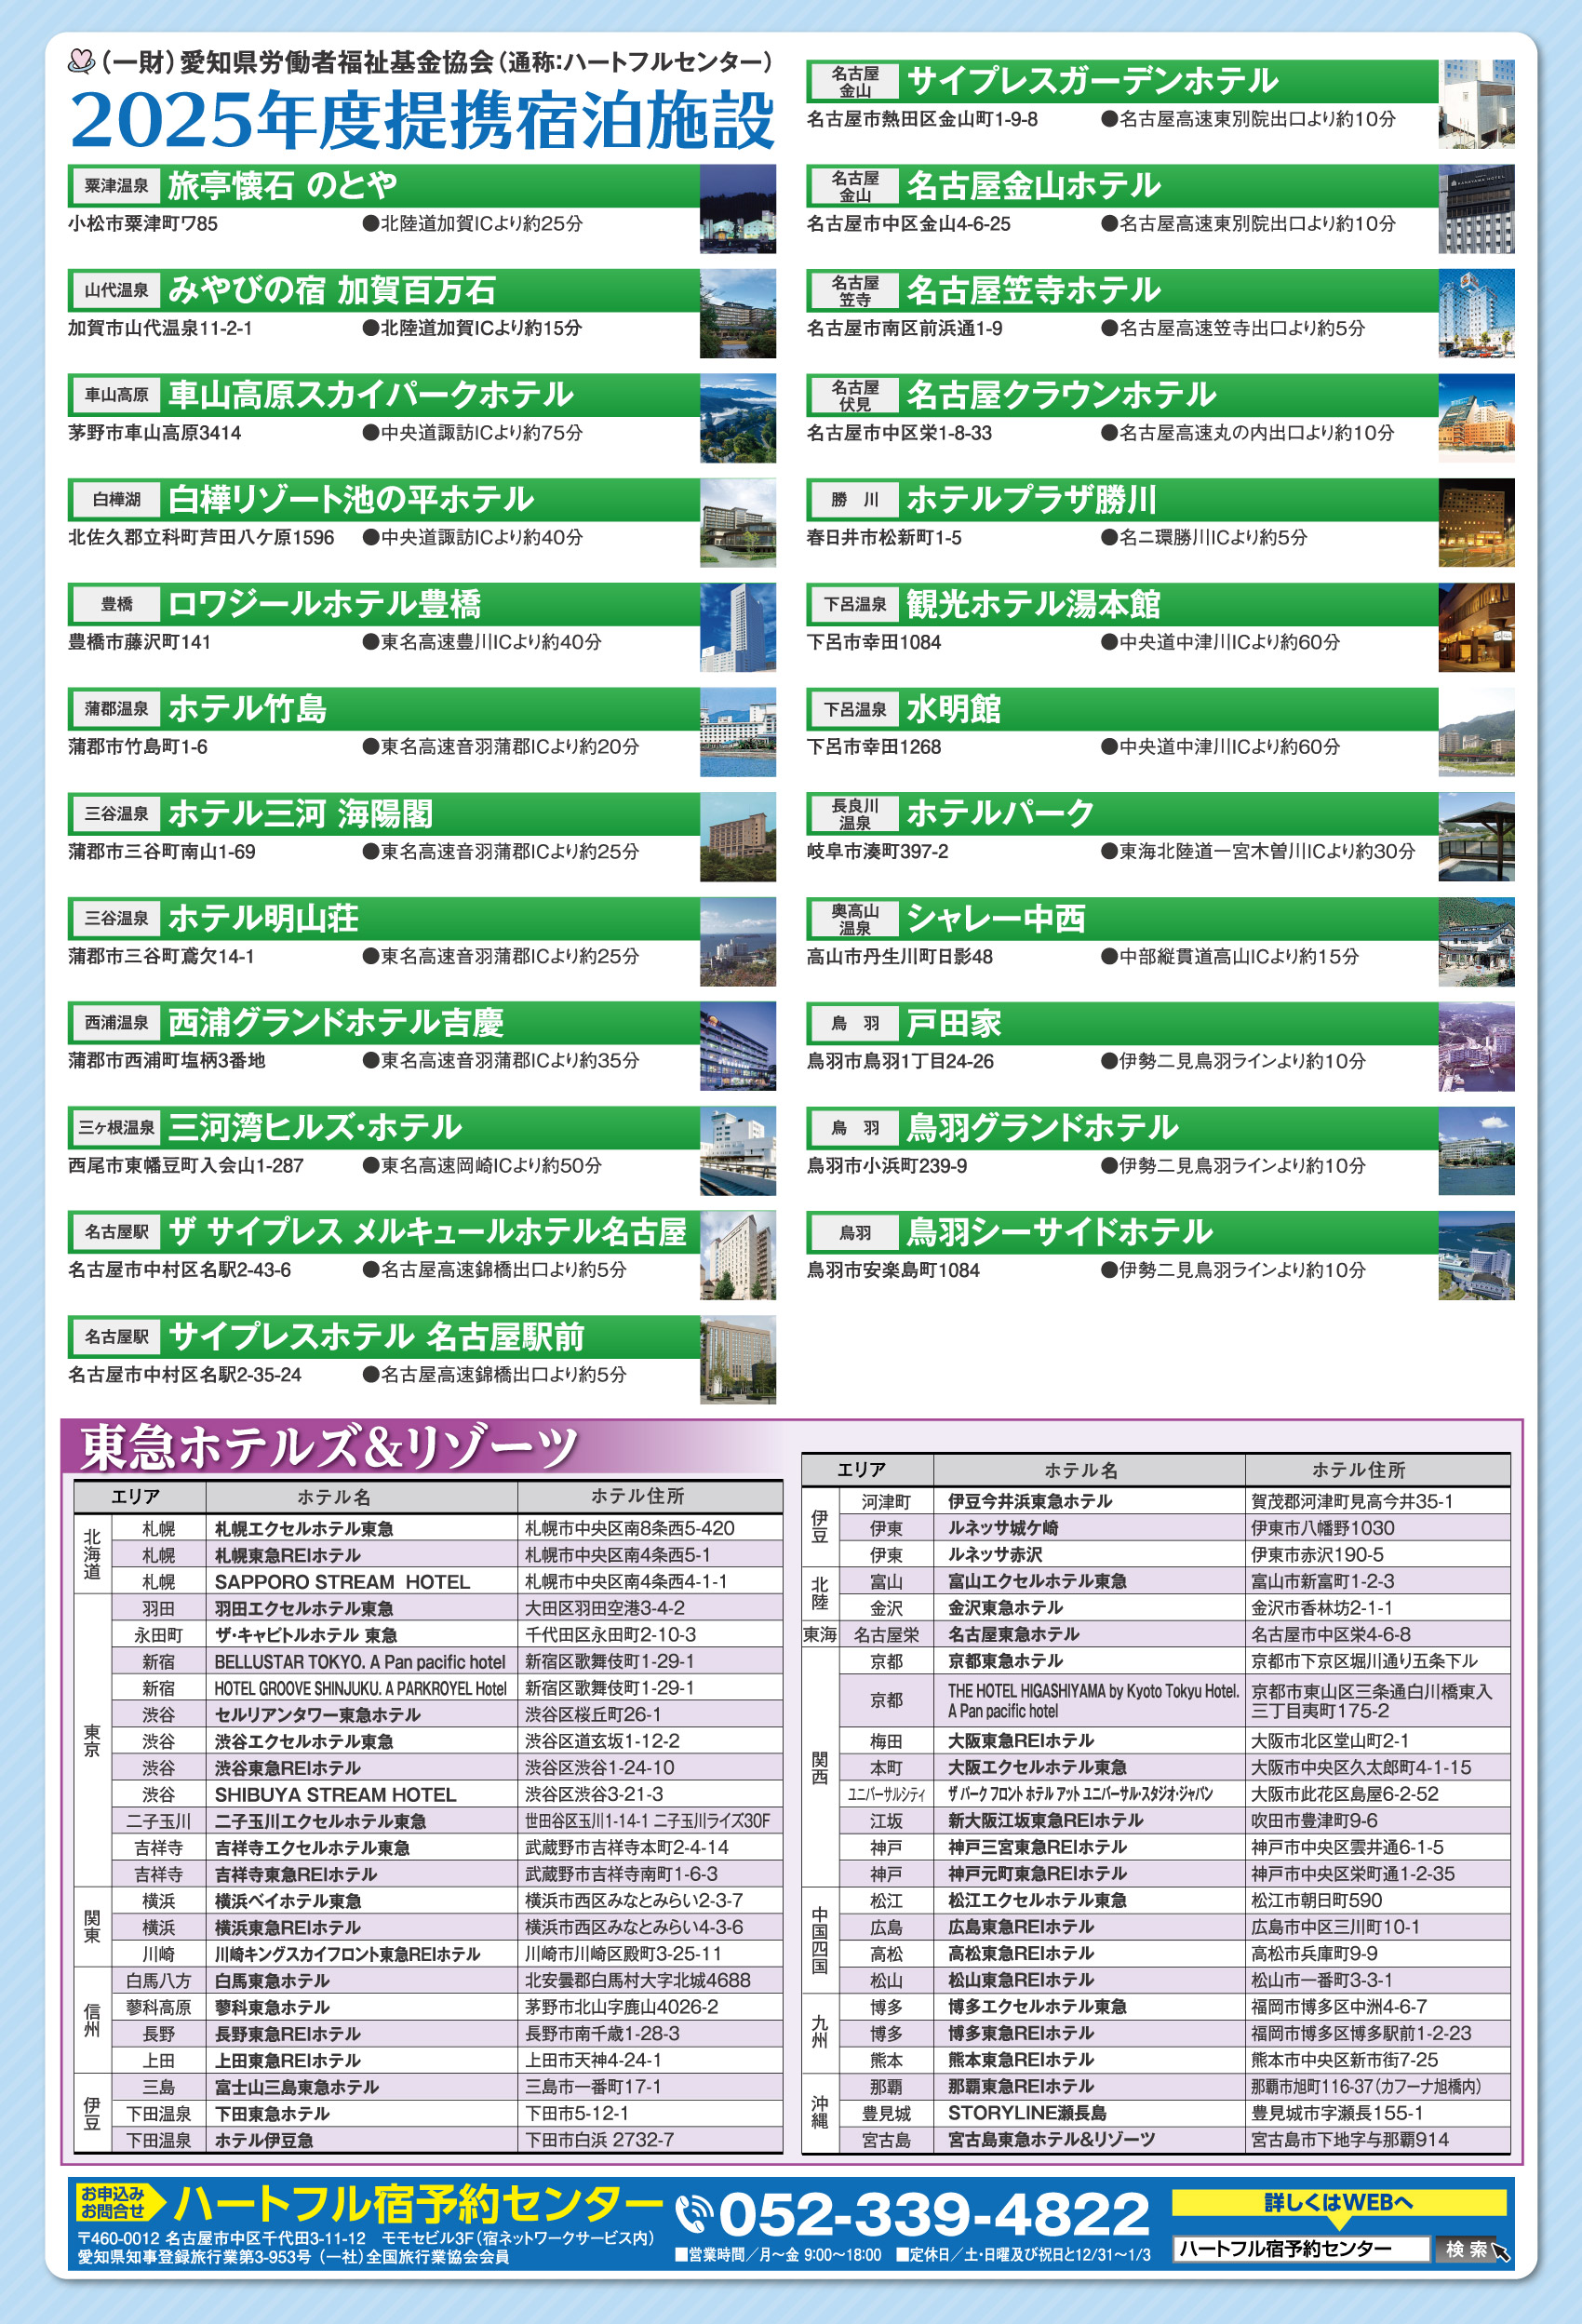1582x2324 pixels.
Task: Click 白馬東急ホテル entry
Action: (x=272, y=1981)
